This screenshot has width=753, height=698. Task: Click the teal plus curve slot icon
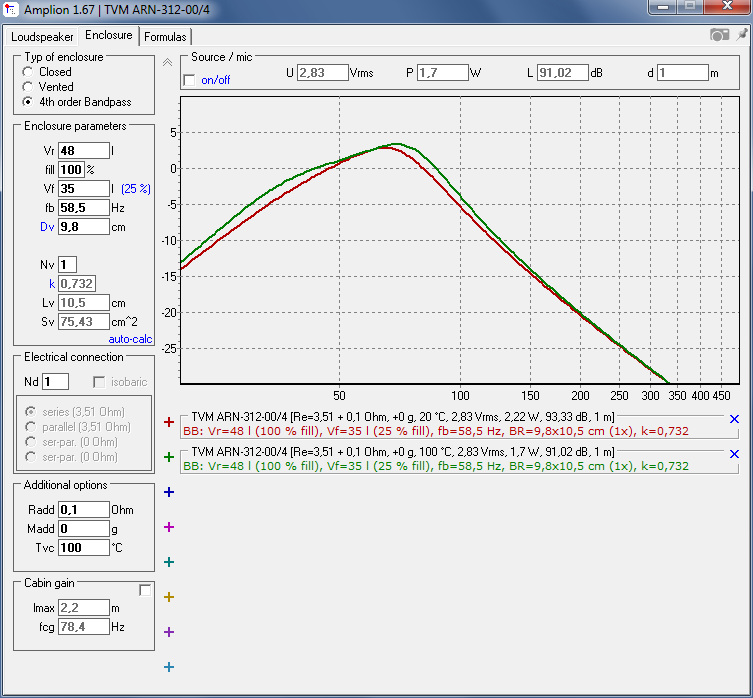click(x=169, y=562)
